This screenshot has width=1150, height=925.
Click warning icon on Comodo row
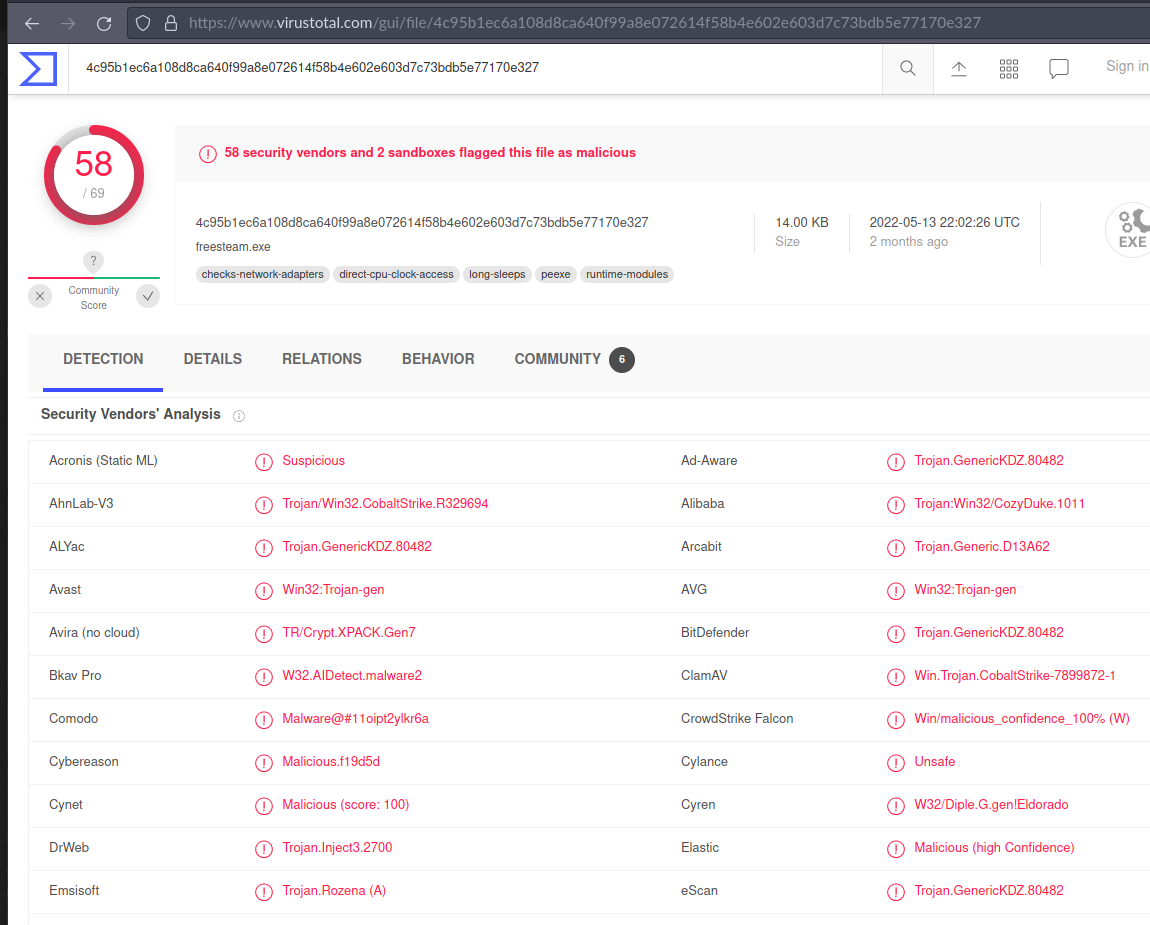coord(263,720)
